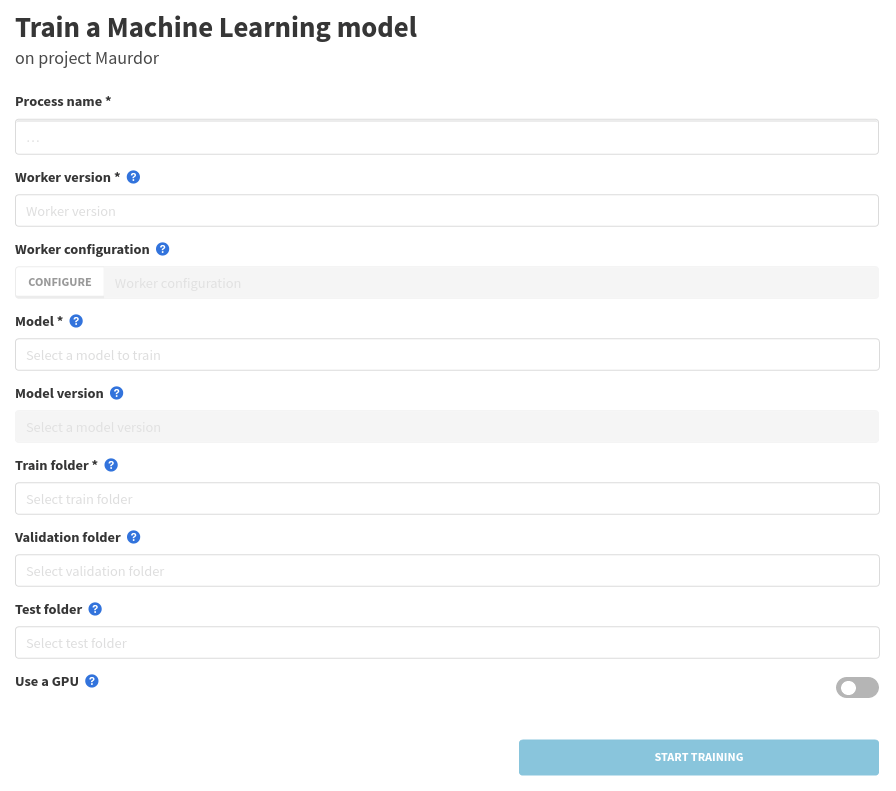Click the Test folder question mark icon
Screen dimensions: 896x791
pos(95,609)
